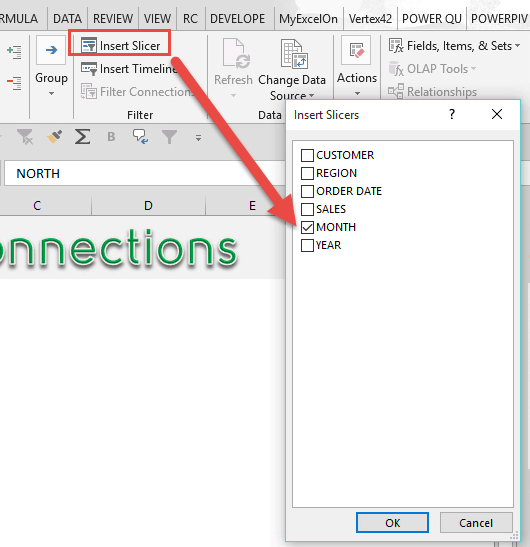The height and width of the screenshot is (547, 530).
Task: Click the comment bubble icon in toolbar
Action: pos(140,137)
